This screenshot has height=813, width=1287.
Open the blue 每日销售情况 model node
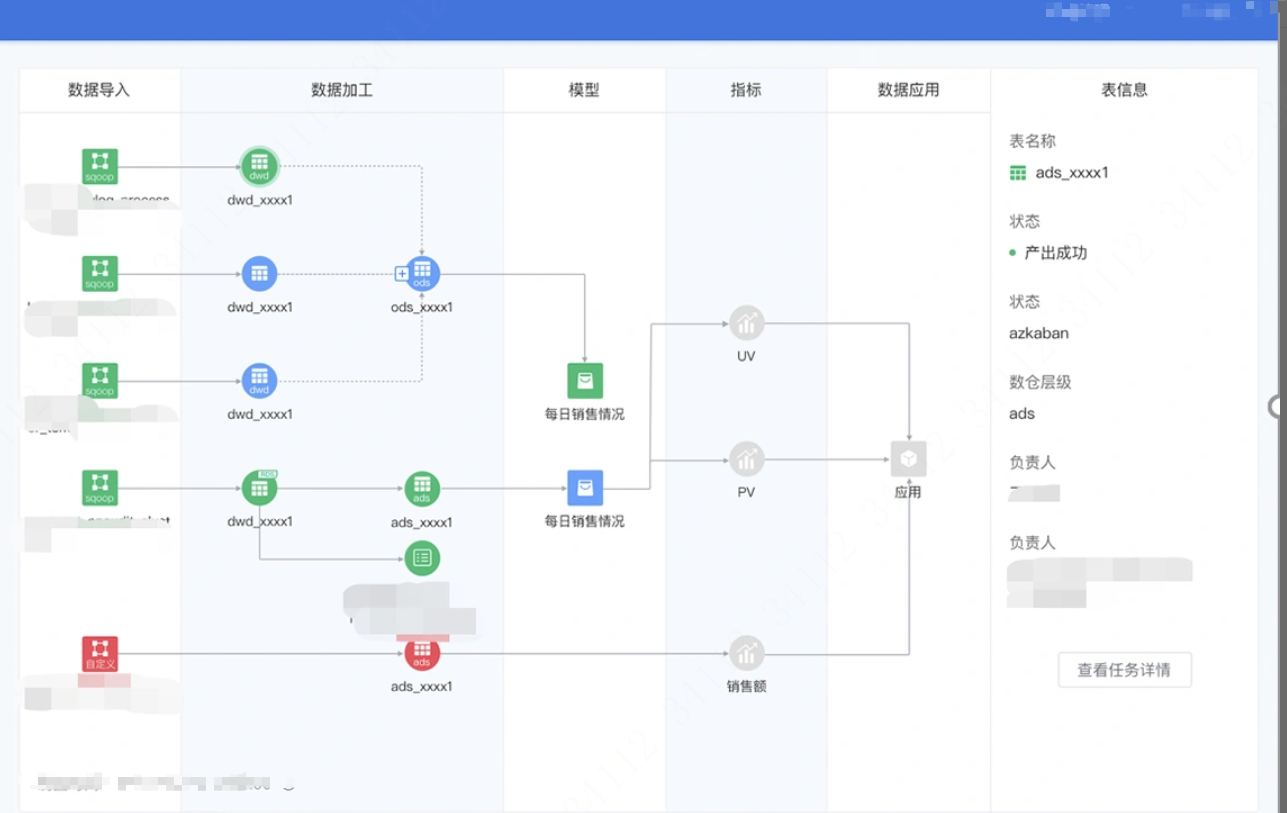585,488
